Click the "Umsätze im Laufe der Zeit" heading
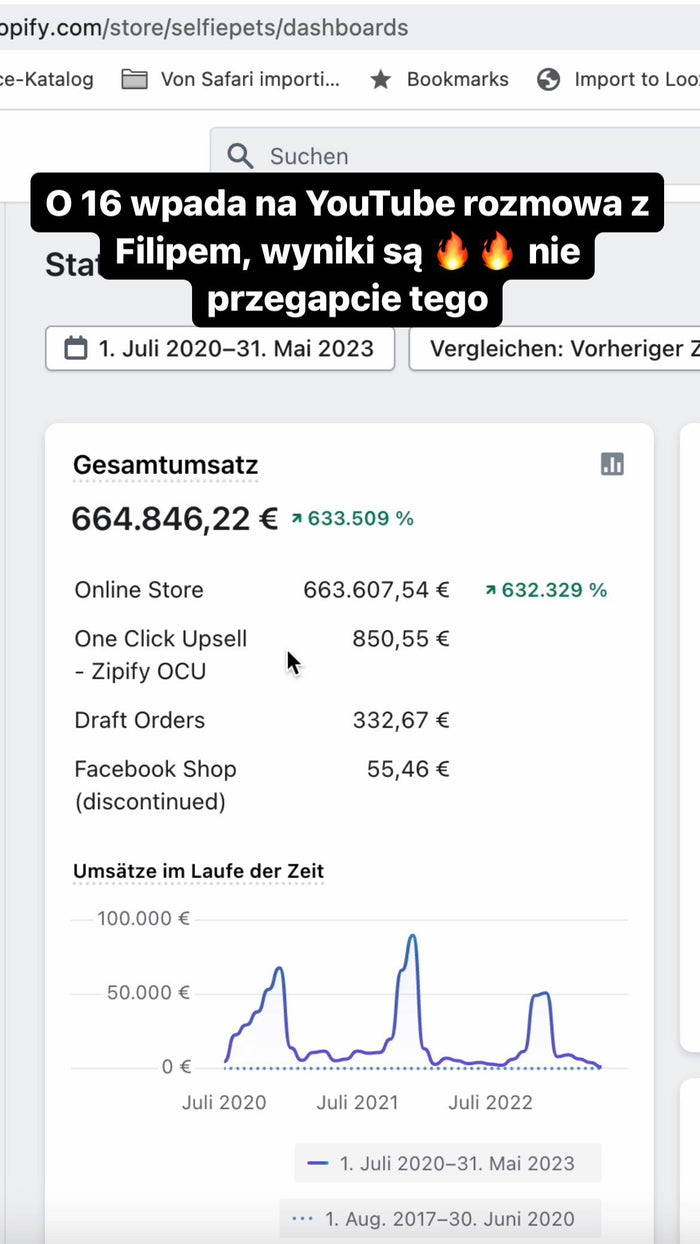 click(198, 871)
